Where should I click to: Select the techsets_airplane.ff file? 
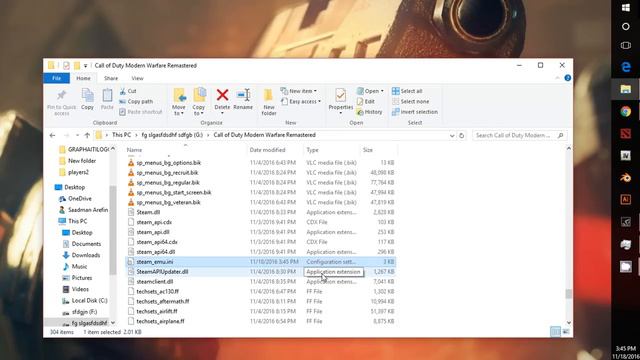(160, 321)
